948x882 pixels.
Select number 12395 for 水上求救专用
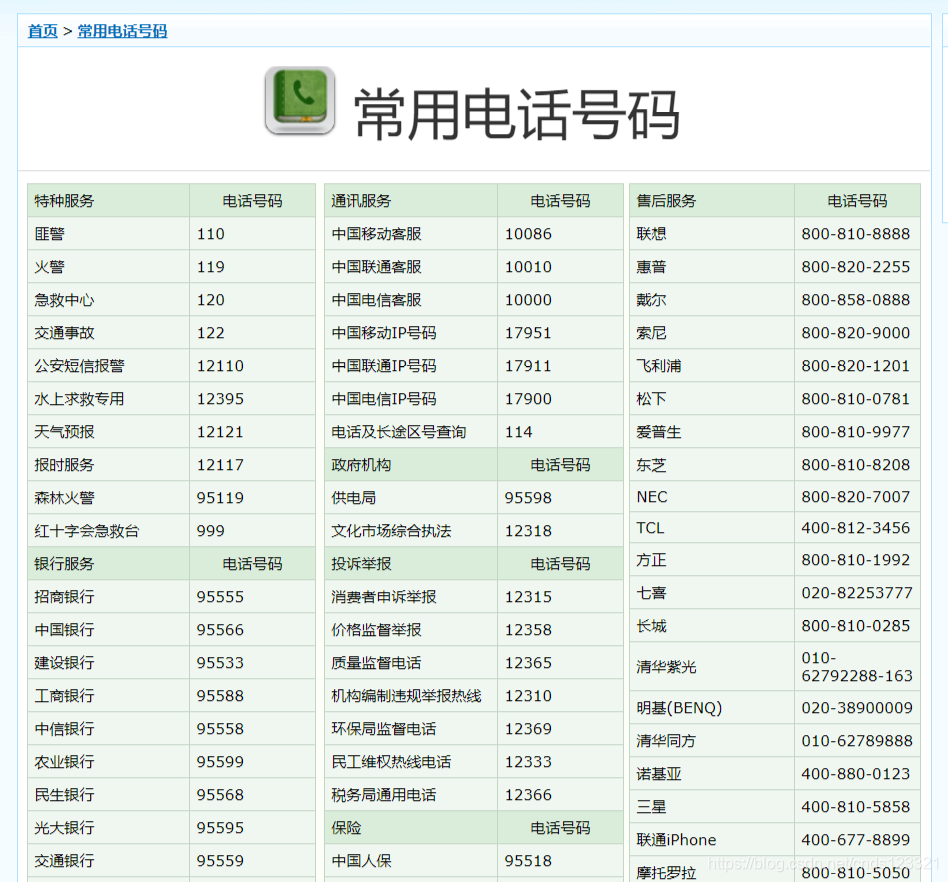point(220,399)
